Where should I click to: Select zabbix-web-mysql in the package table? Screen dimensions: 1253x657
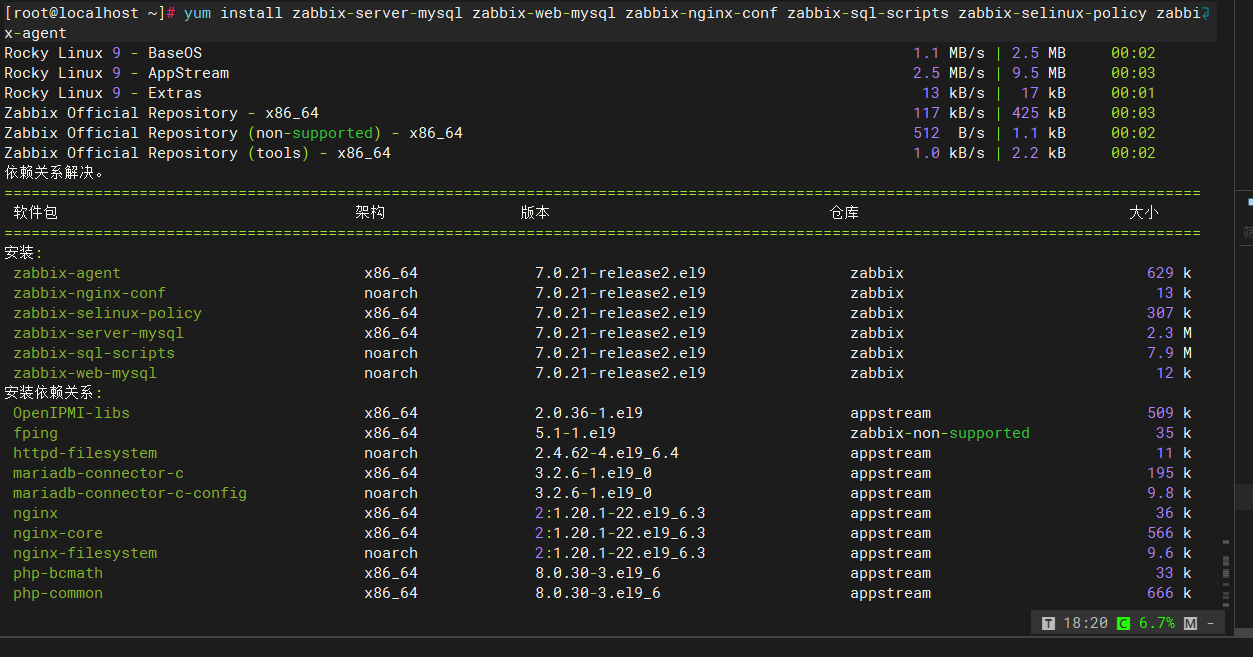pos(85,373)
